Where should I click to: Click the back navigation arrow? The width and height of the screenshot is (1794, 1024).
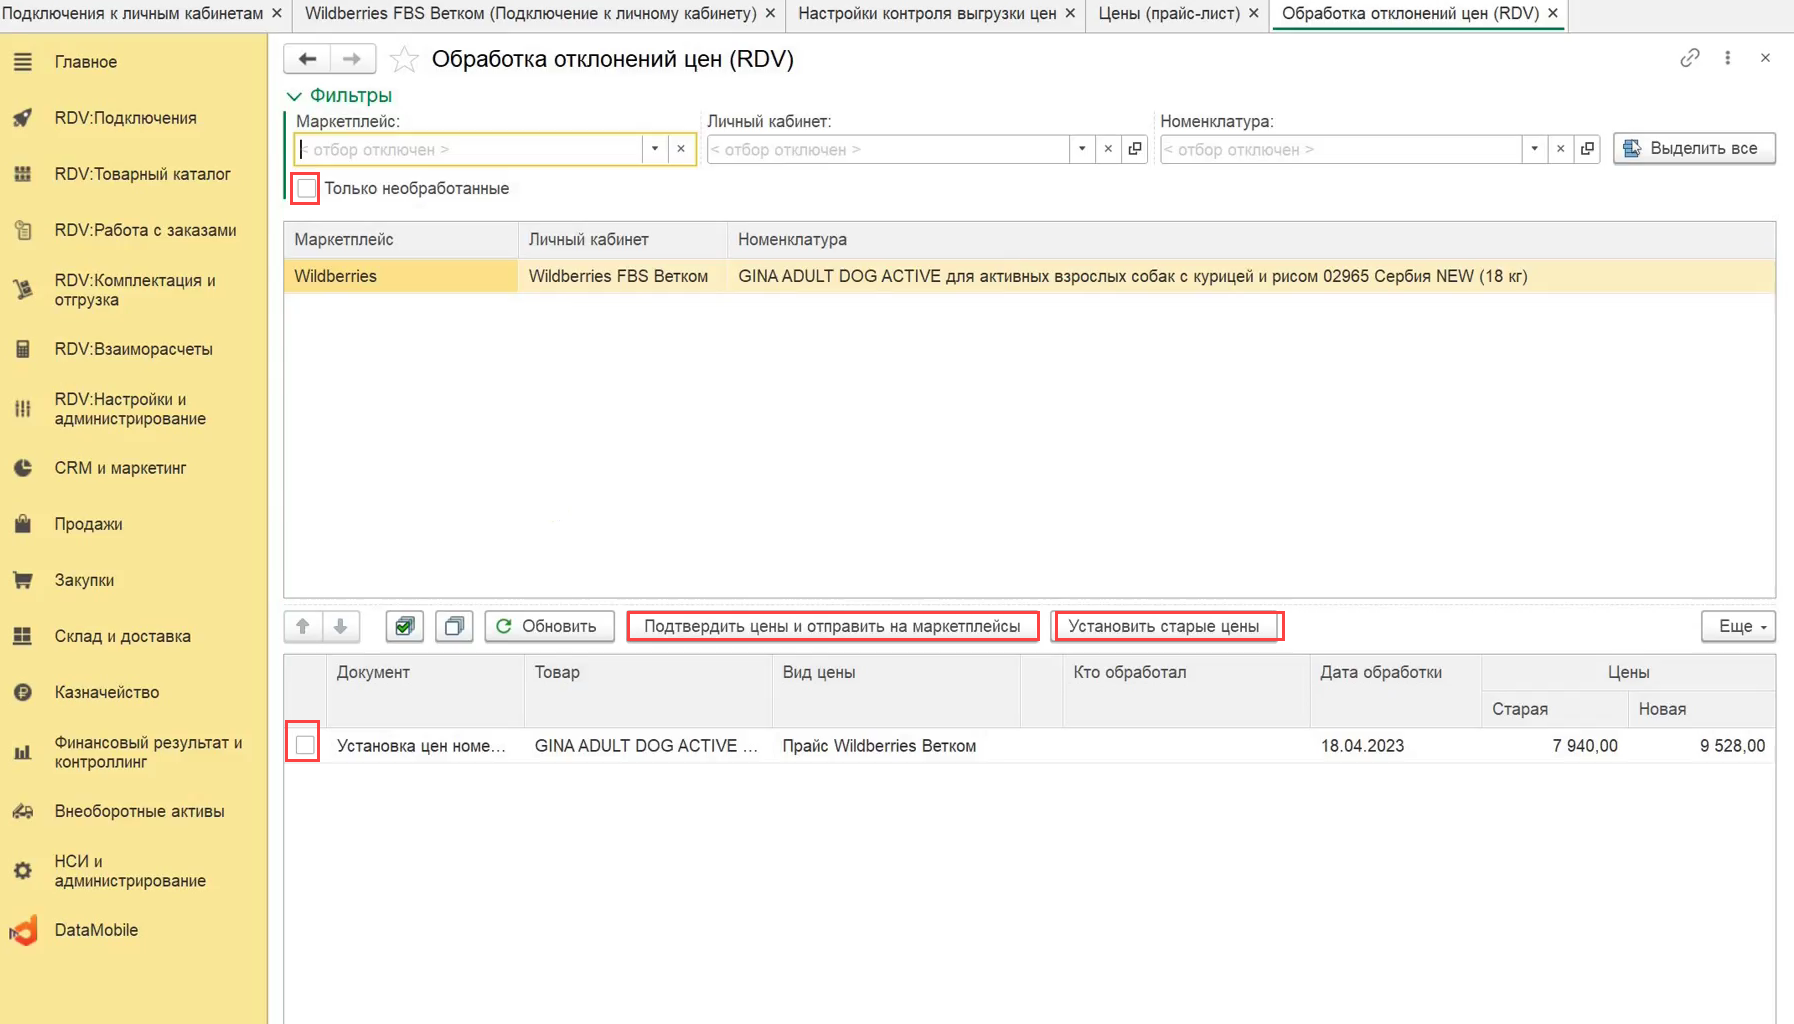click(307, 59)
